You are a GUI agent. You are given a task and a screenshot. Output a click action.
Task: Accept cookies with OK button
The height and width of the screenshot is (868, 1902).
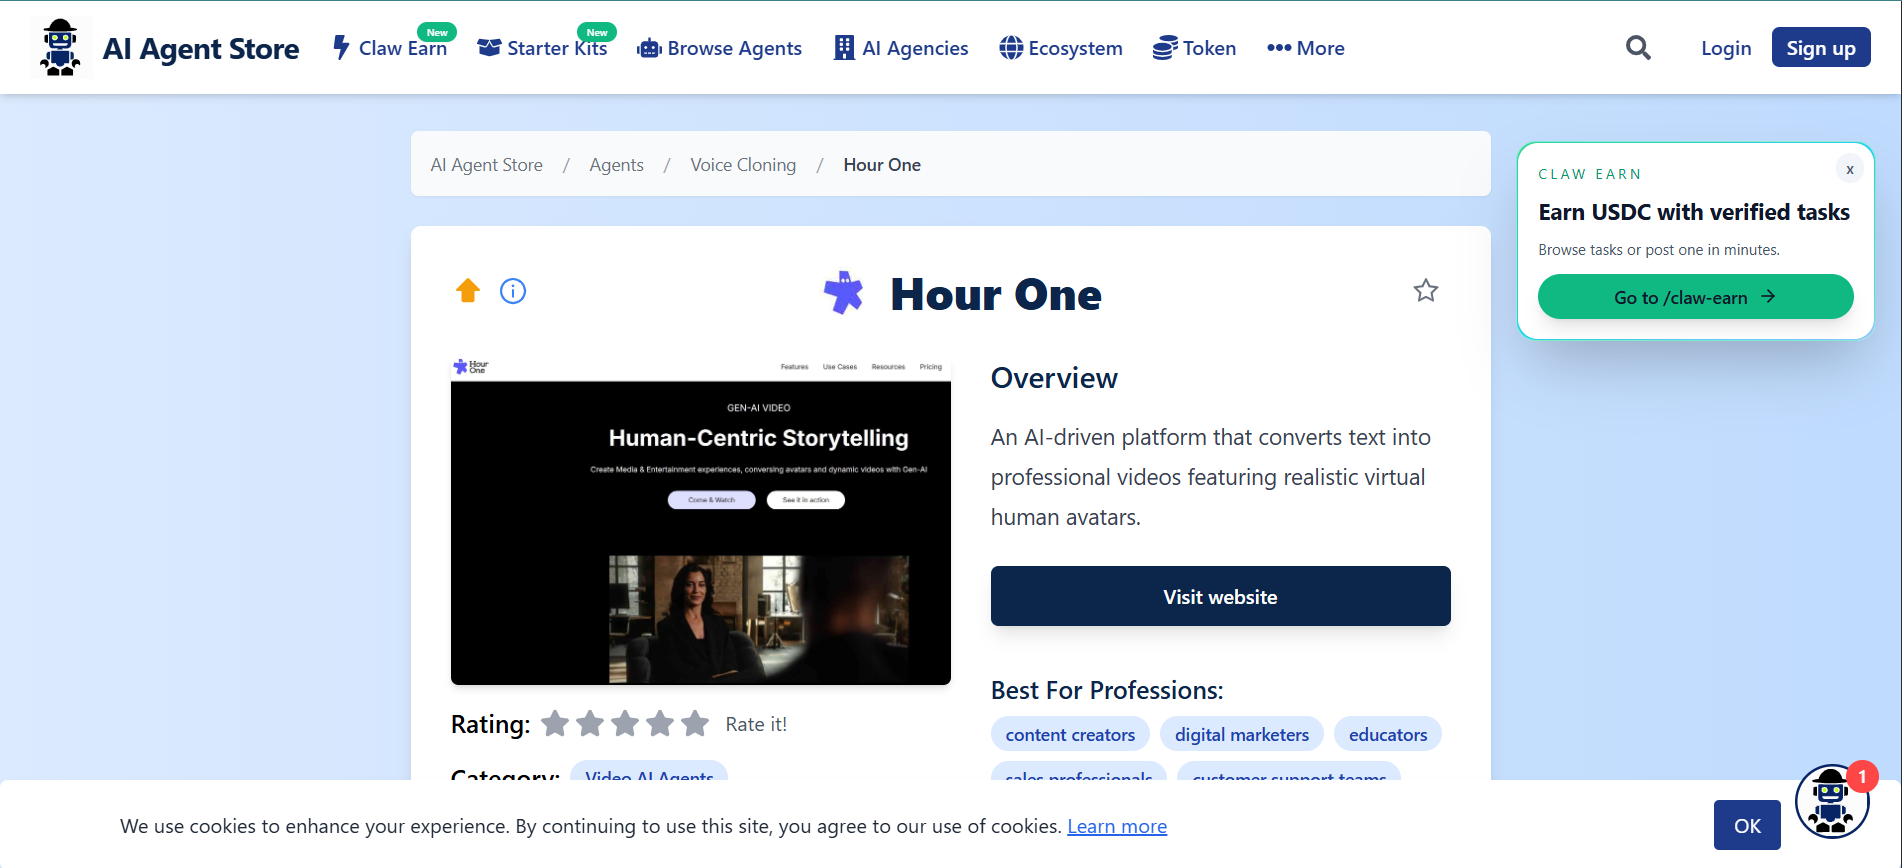pos(1747,825)
